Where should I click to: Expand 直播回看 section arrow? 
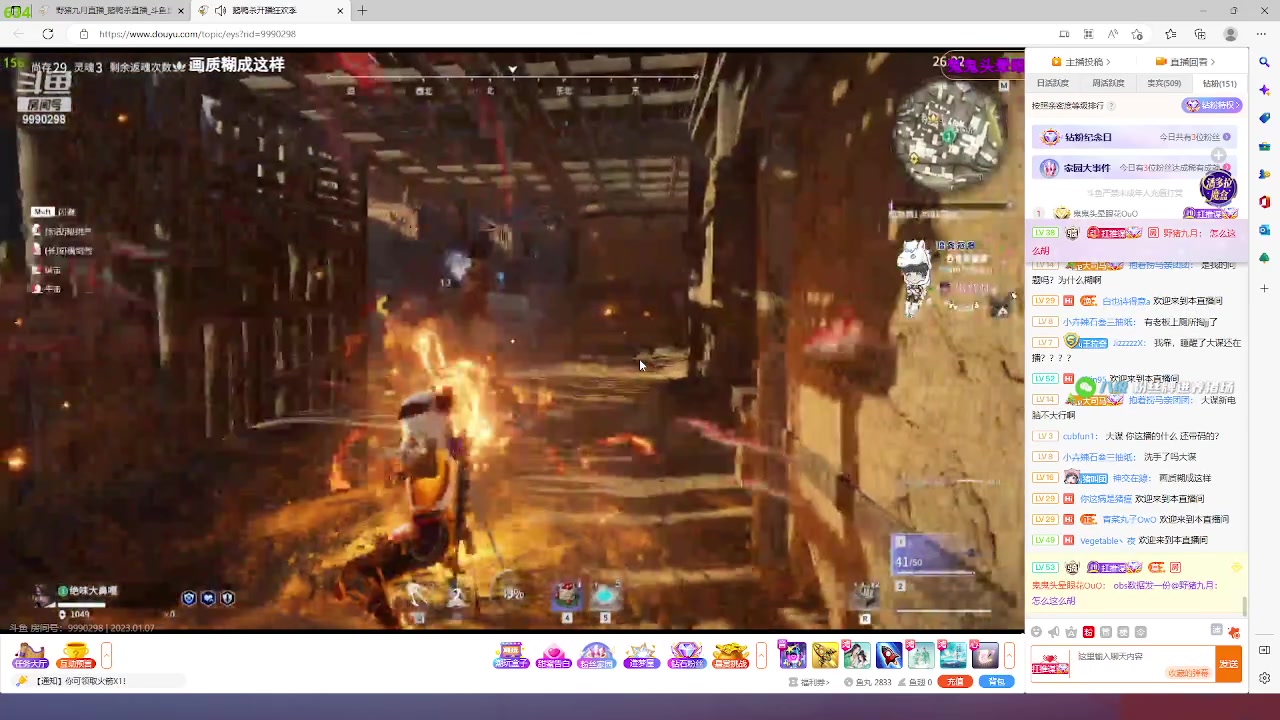1212,62
